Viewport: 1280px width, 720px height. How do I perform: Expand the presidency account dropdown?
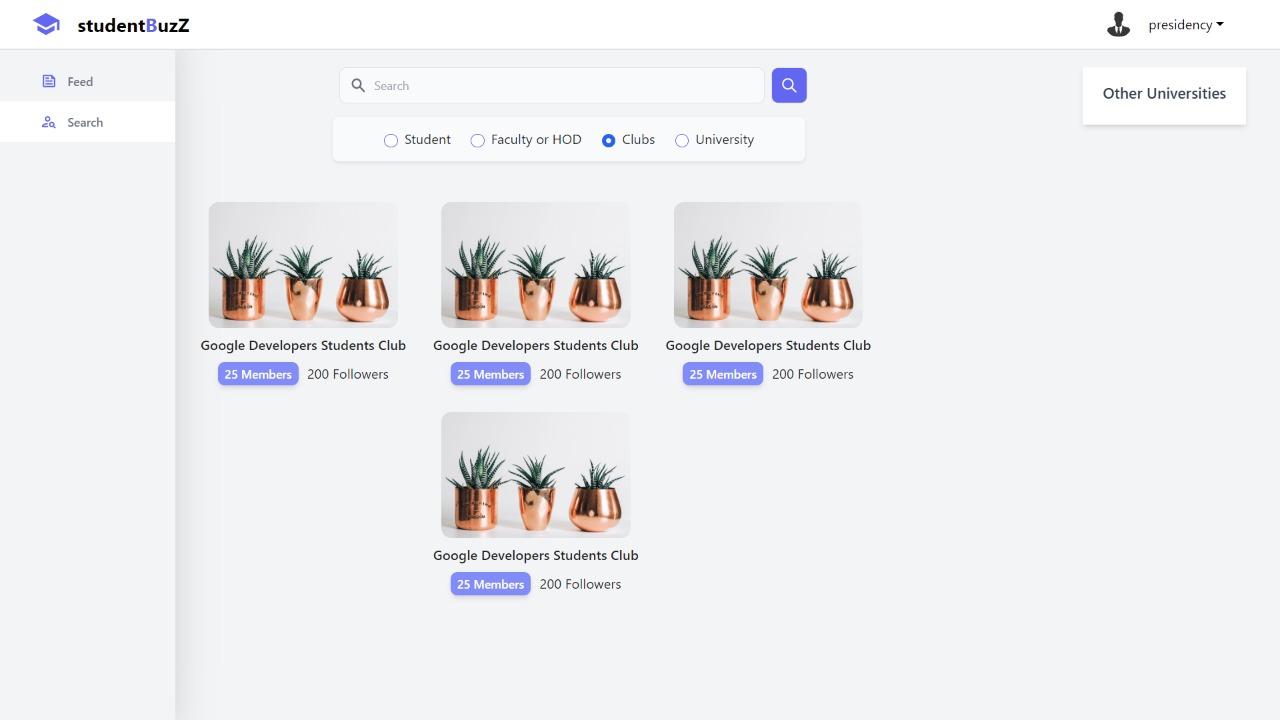click(x=1186, y=24)
